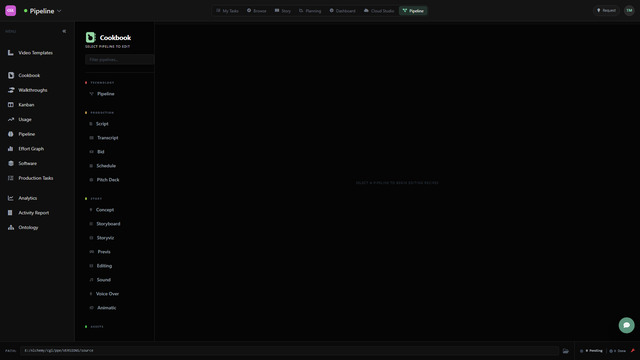Focus the Filter pipelines search field
Image resolution: width=640 pixels, height=360 pixels.
pyautogui.click(x=120, y=60)
